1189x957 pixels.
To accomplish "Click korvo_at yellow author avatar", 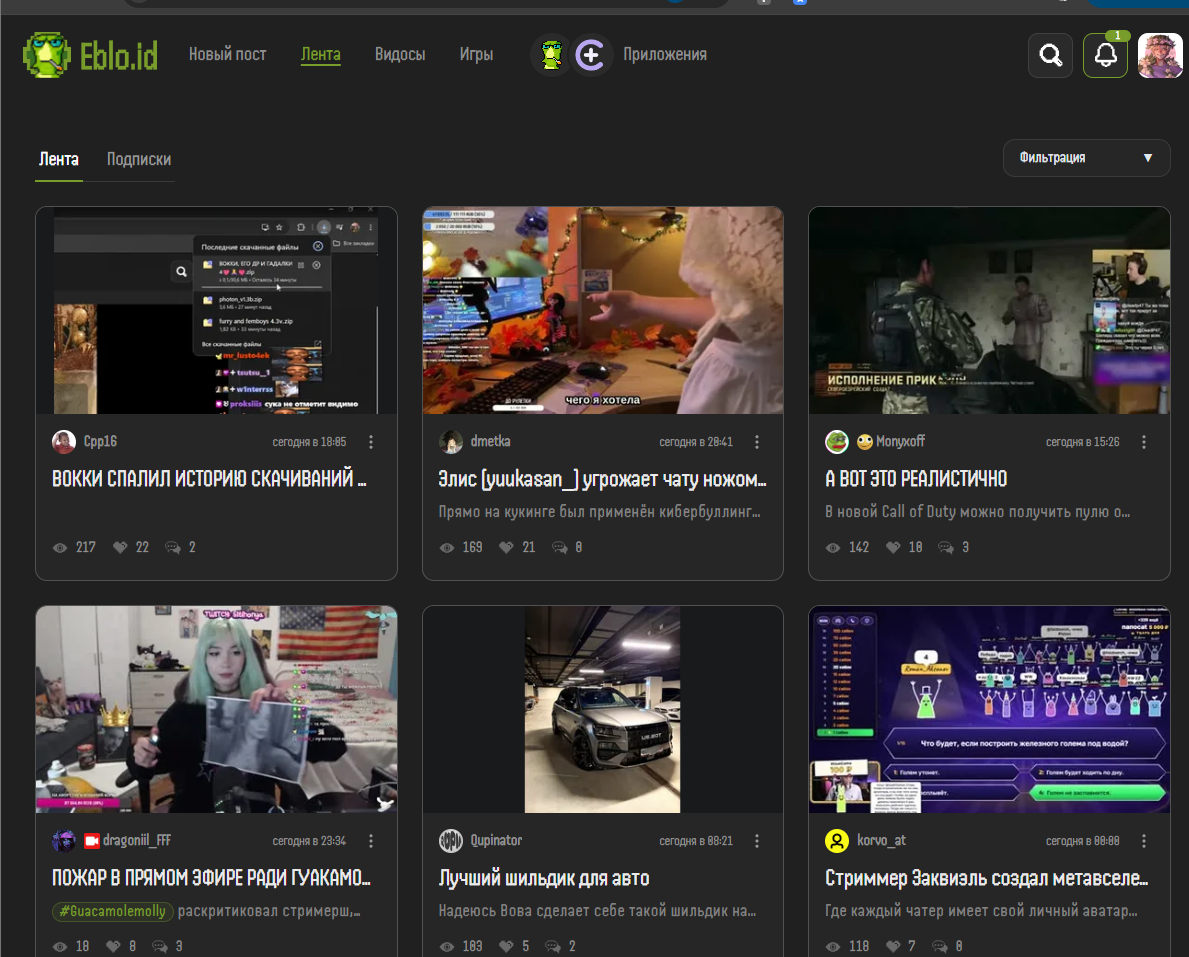I will pyautogui.click(x=836, y=840).
